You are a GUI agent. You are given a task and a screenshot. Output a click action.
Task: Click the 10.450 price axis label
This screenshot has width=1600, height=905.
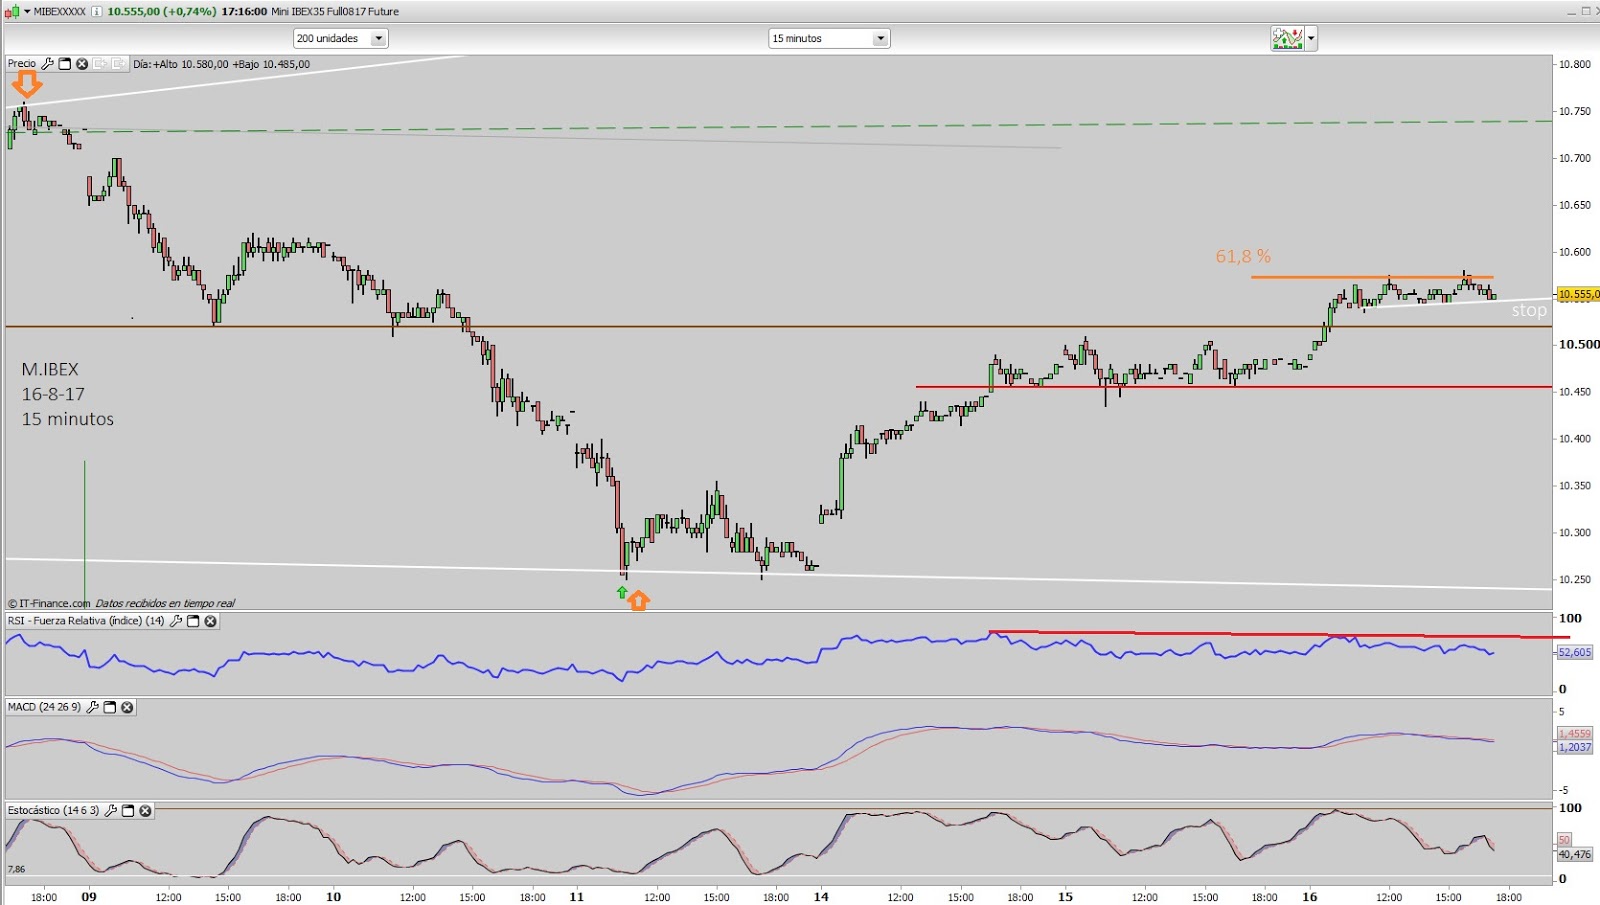[x=1575, y=392]
